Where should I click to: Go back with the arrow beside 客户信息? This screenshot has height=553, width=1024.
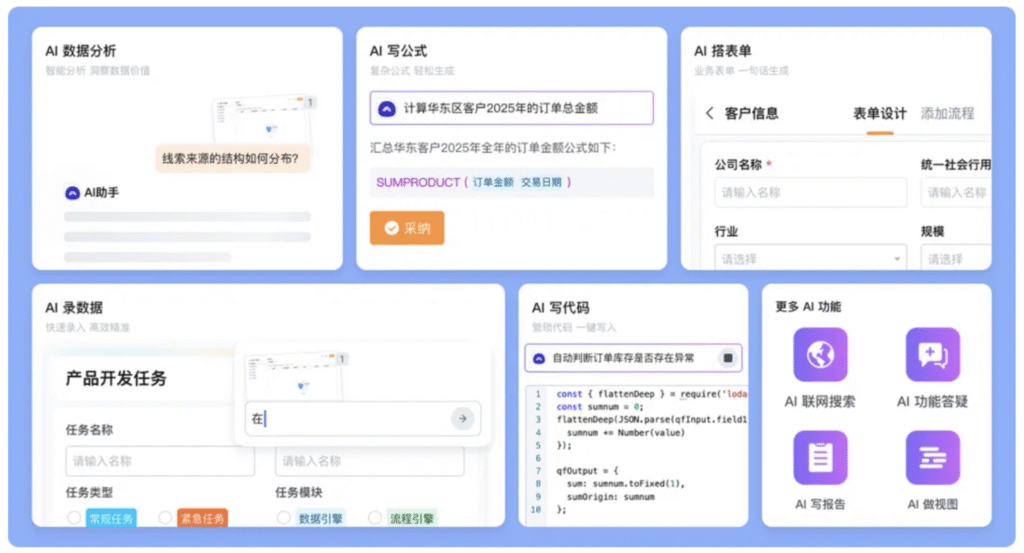(709, 113)
